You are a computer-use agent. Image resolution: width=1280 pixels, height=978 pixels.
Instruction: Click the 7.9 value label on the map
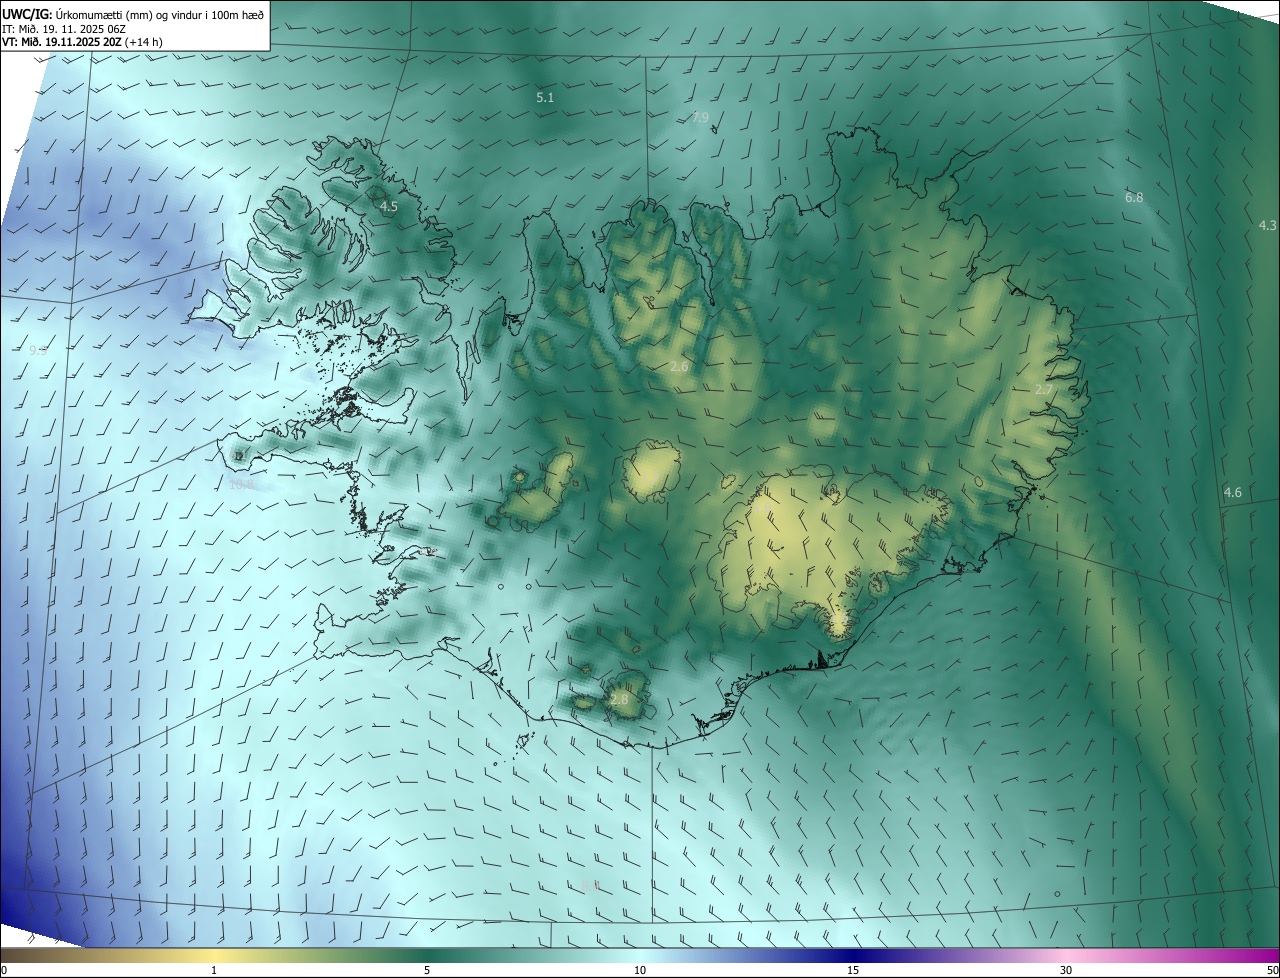(x=700, y=118)
